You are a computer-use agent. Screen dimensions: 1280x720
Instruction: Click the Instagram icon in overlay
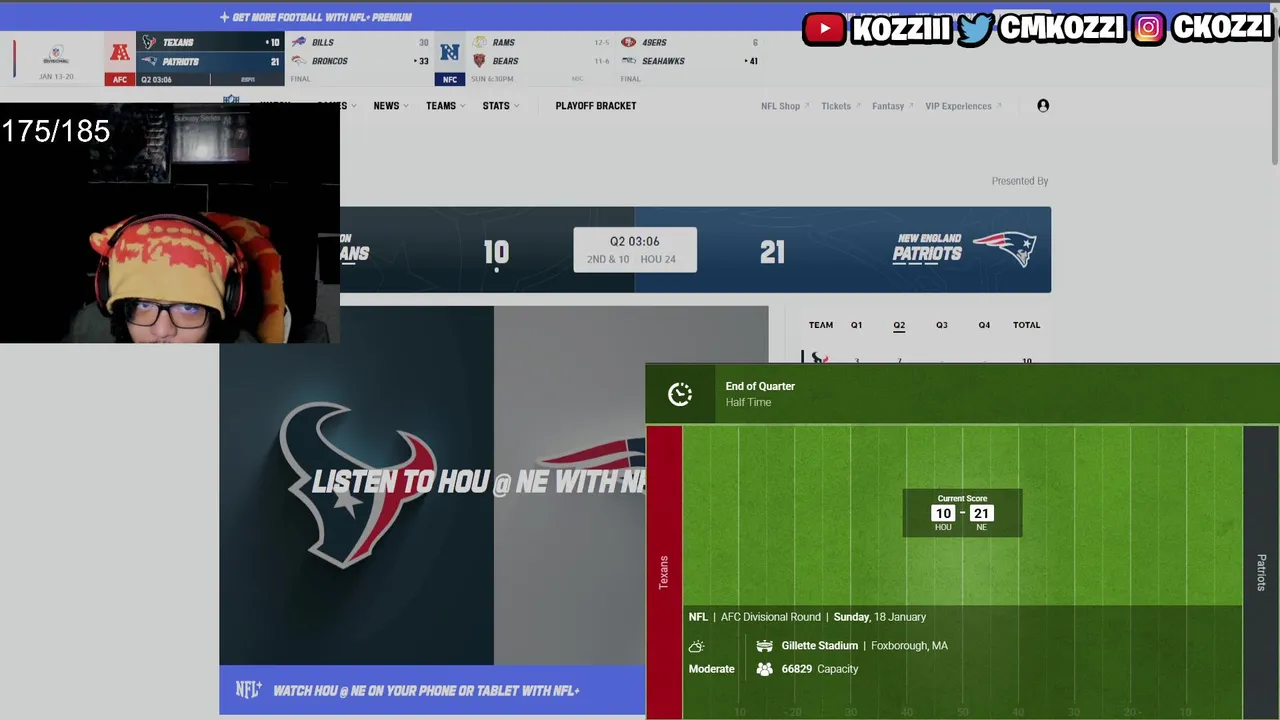[x=1149, y=28]
